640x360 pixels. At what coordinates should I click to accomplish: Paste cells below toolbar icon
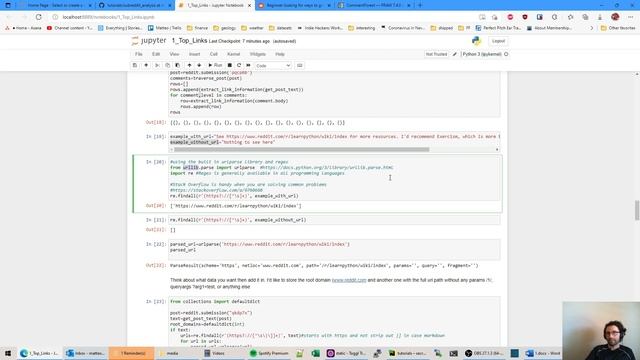click(x=178, y=65)
